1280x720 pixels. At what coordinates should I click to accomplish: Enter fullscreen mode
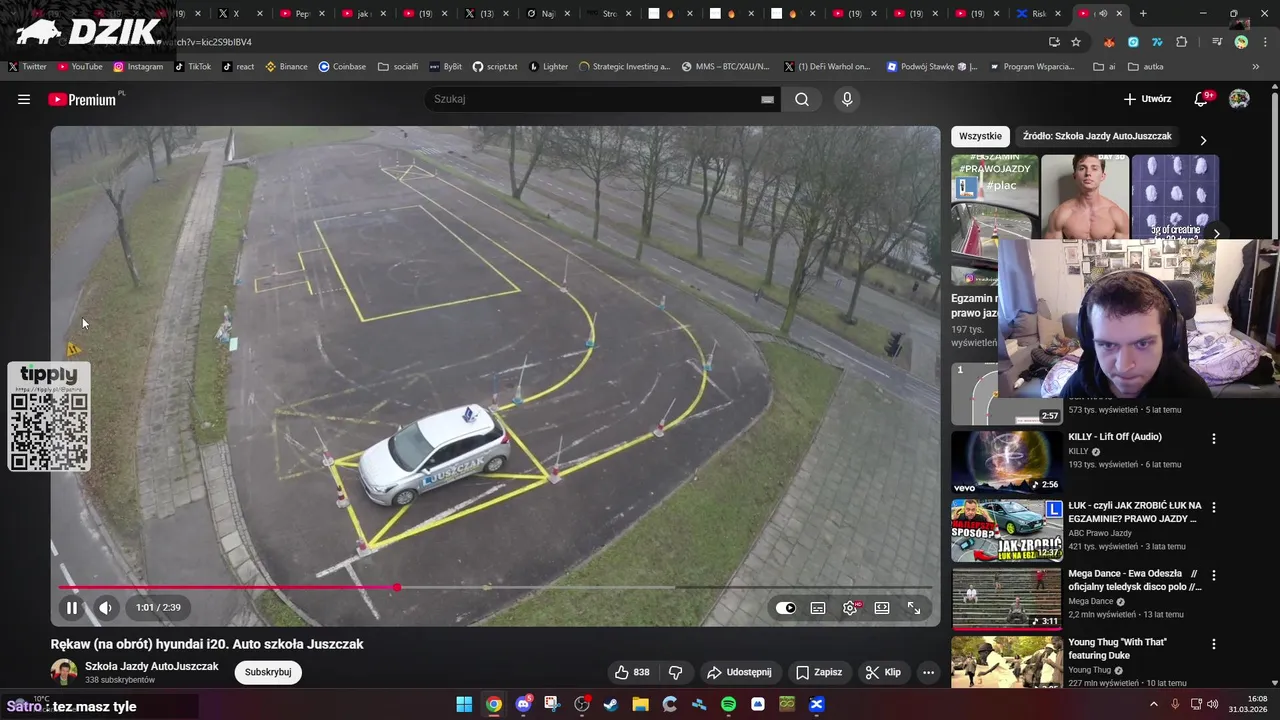point(914,607)
